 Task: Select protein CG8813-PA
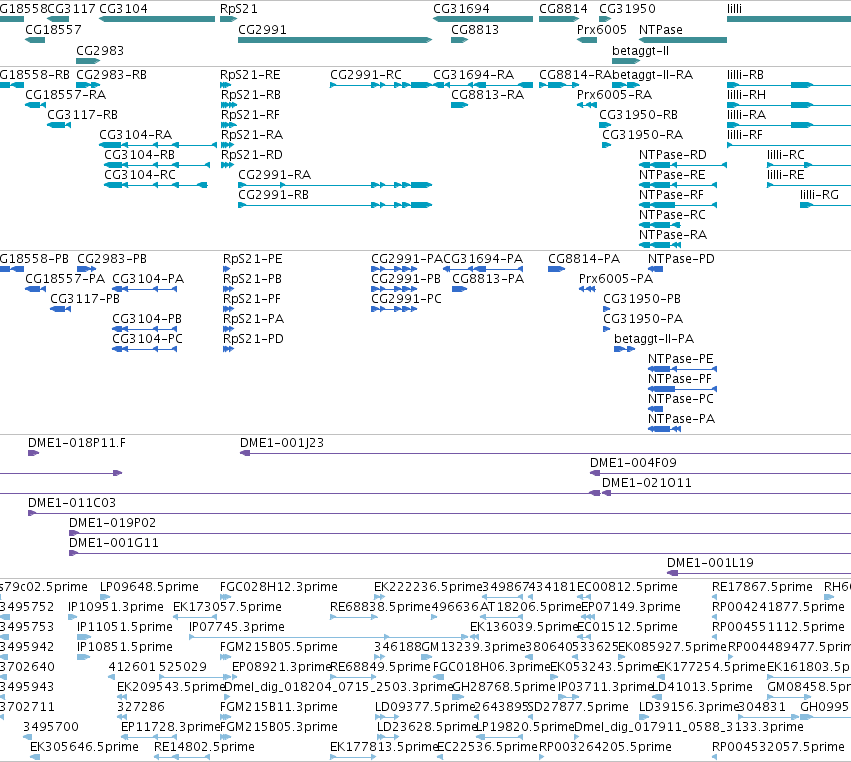coord(488,279)
